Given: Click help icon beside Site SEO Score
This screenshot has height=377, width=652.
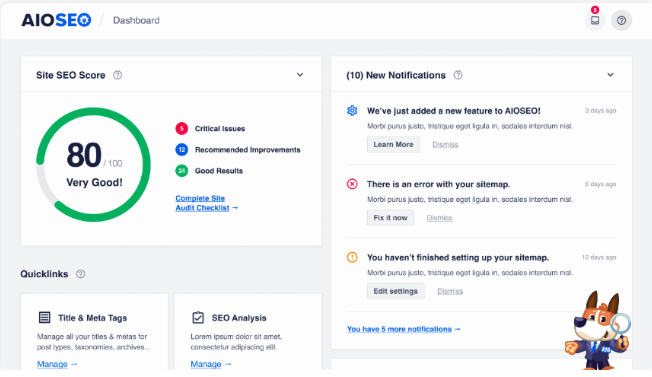Looking at the screenshot, I should (x=118, y=75).
